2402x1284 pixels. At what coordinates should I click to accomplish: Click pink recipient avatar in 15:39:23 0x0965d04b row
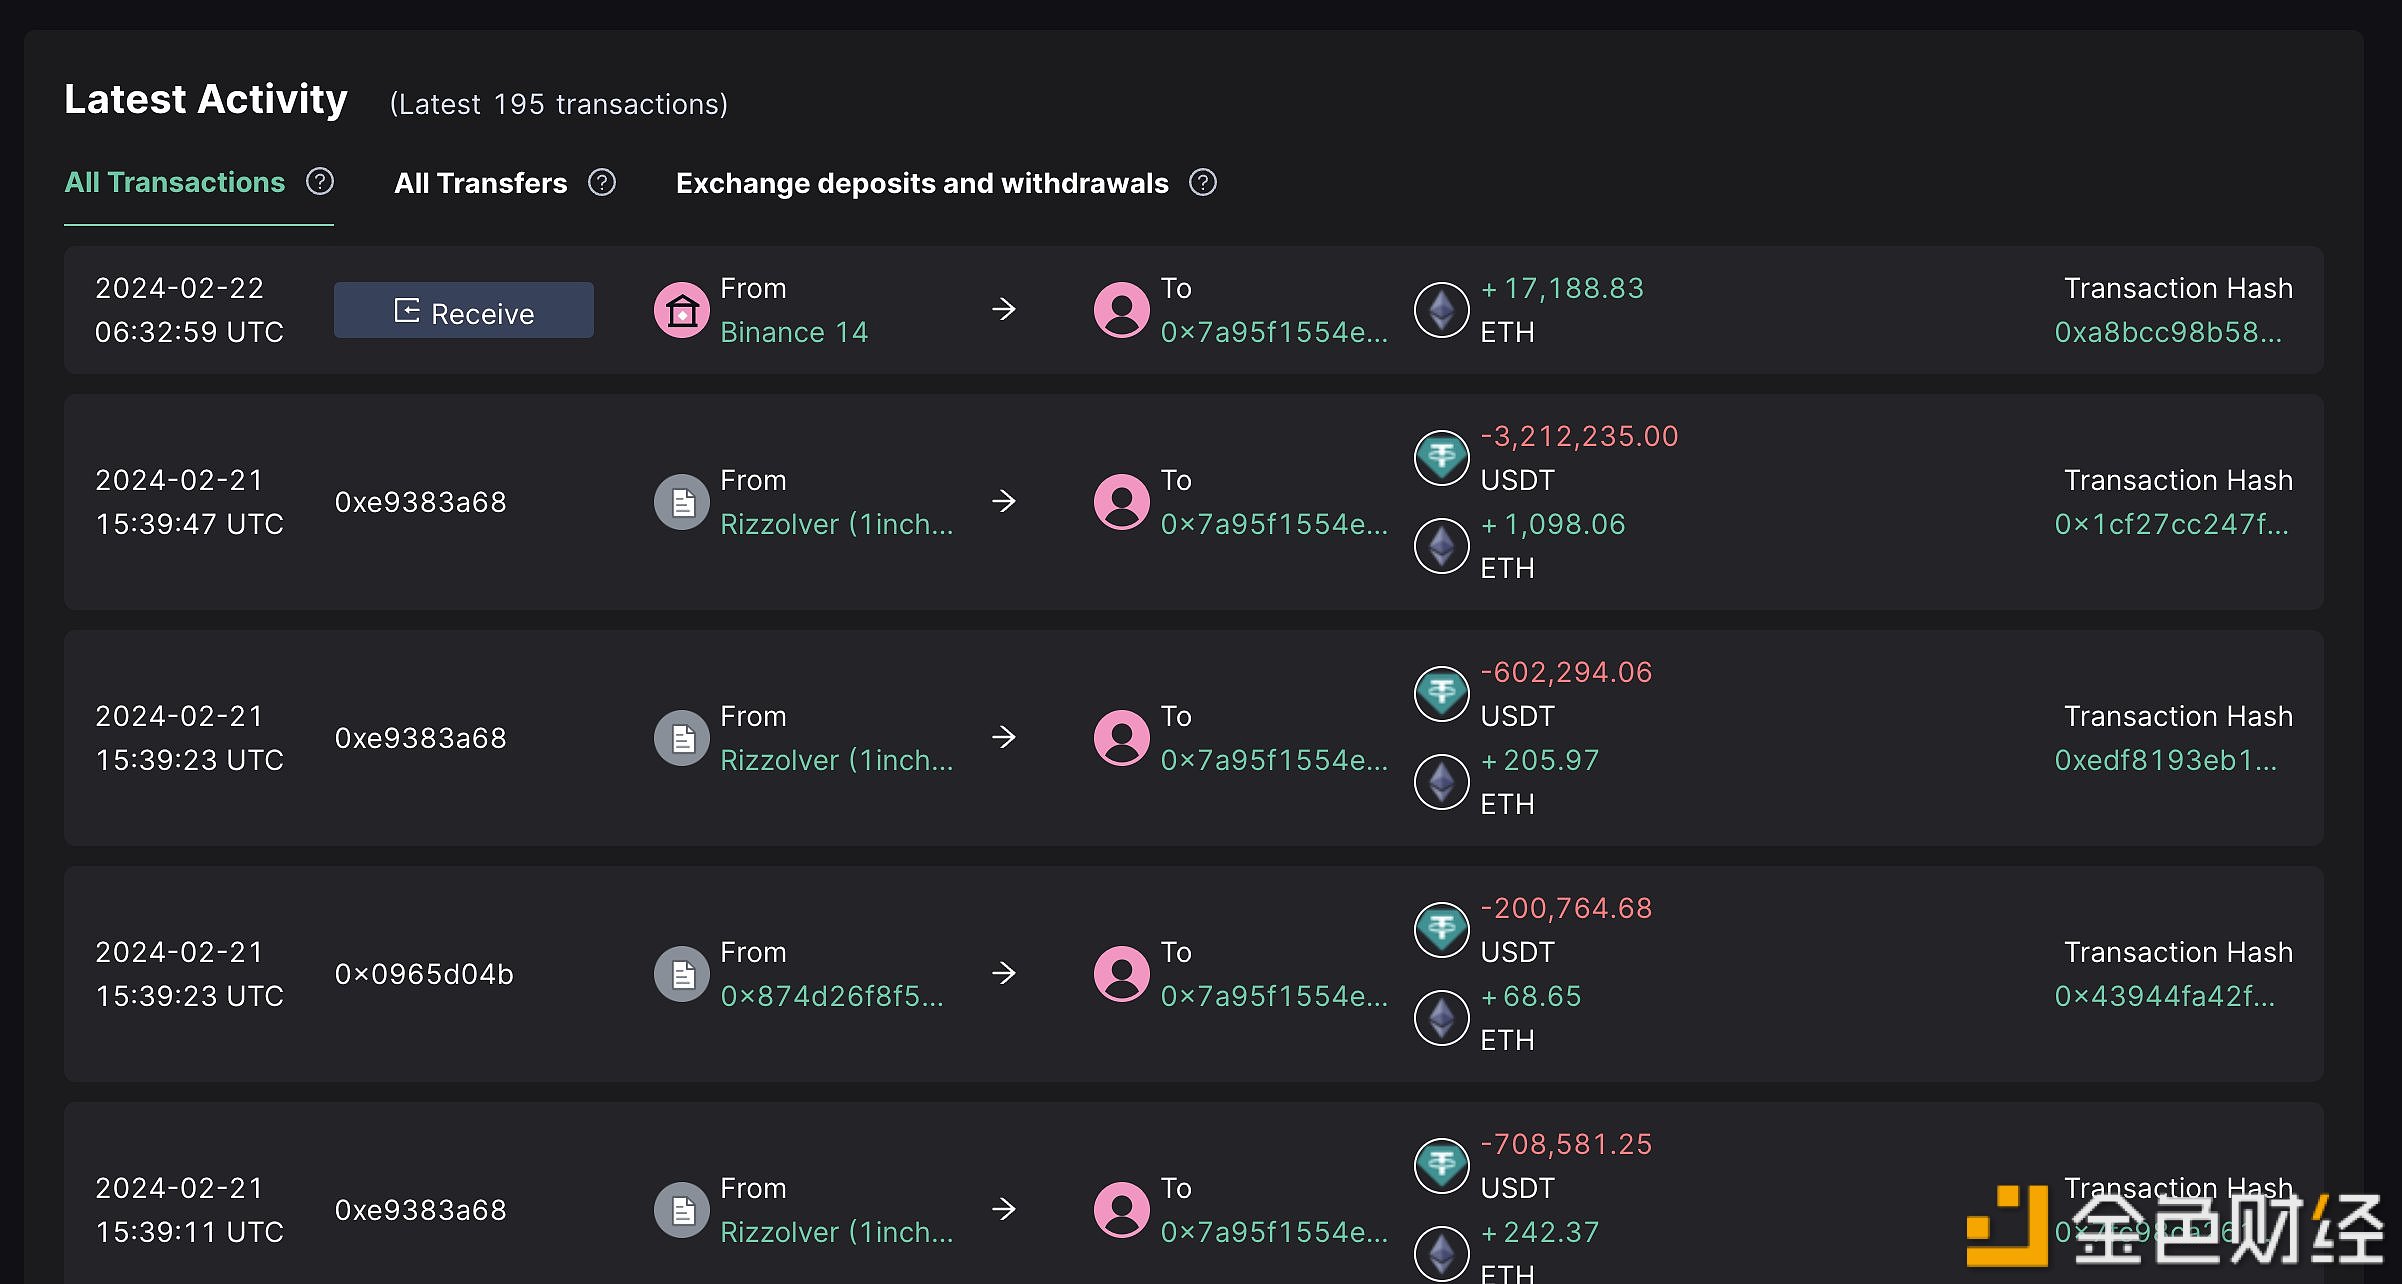(x=1122, y=974)
